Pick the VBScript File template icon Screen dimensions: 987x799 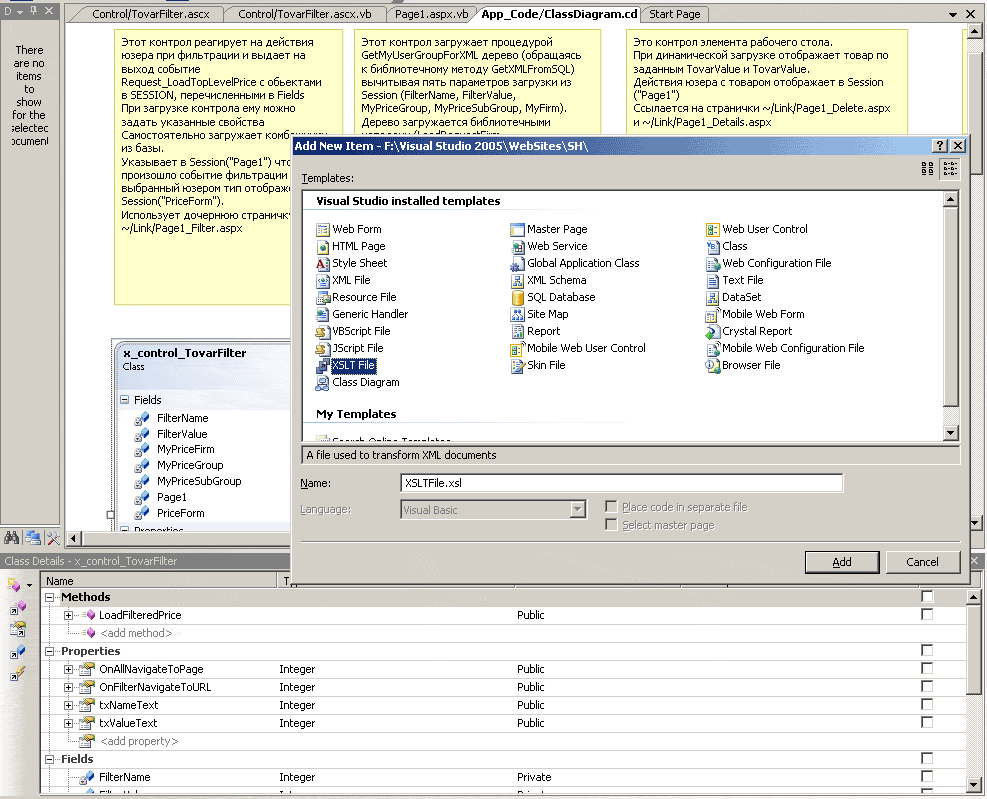pos(323,331)
